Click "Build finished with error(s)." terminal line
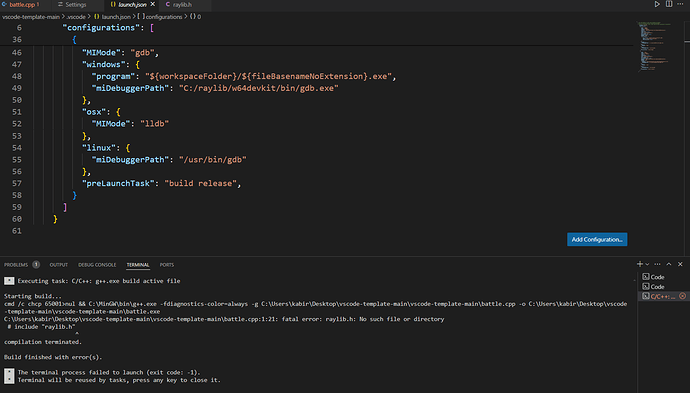The height and width of the screenshot is (393, 690). pyautogui.click(x=53, y=357)
